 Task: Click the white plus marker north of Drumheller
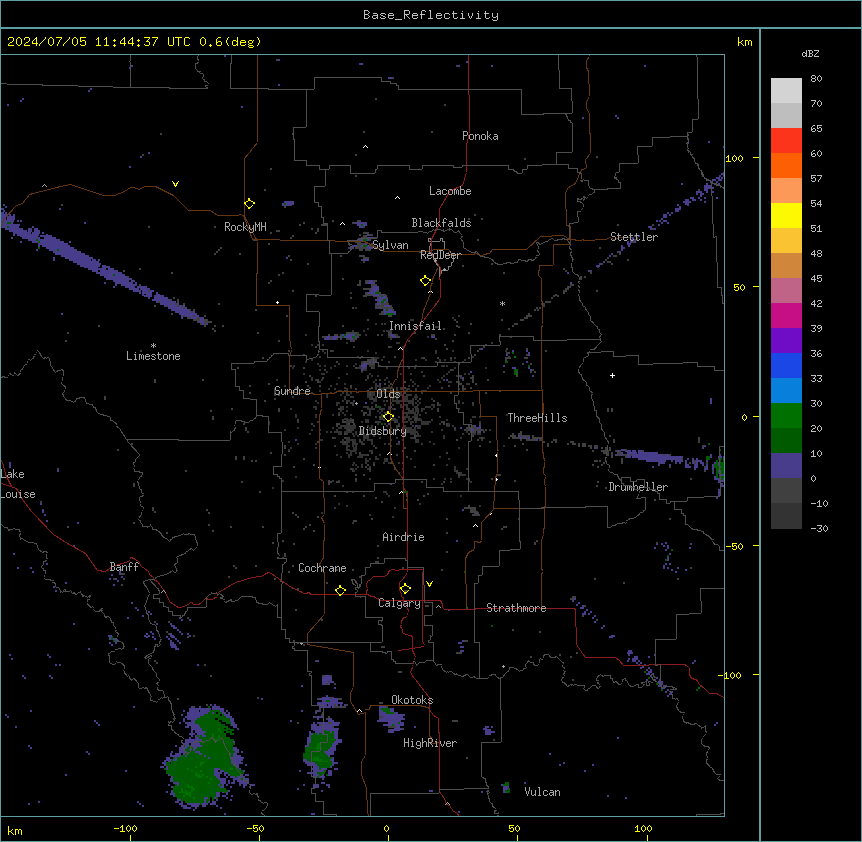[x=612, y=375]
